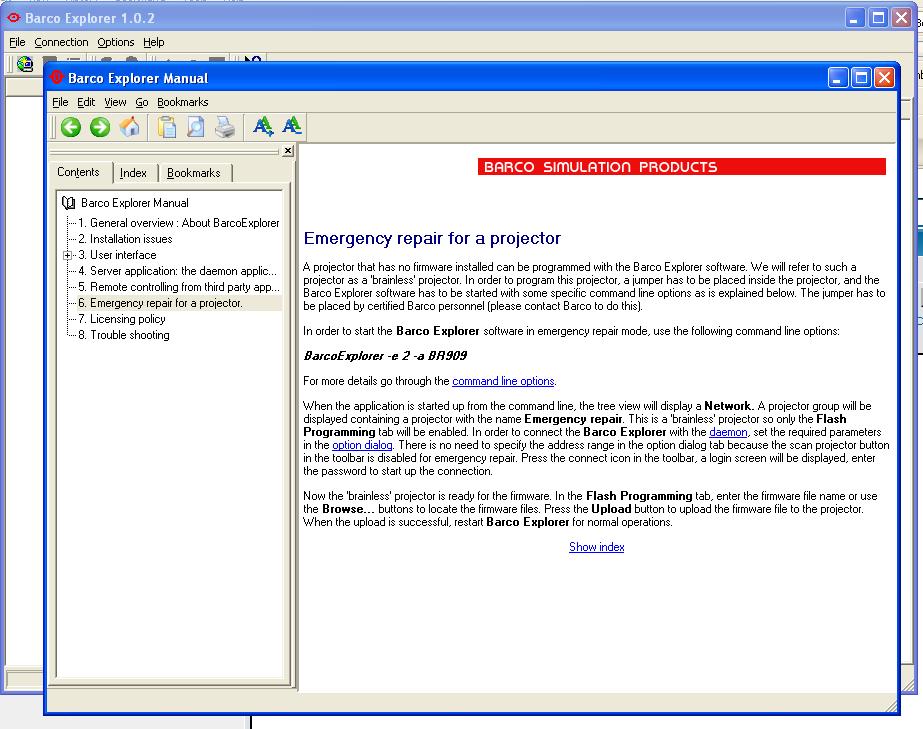Click the Print icon in manual toolbar

pyautogui.click(x=225, y=127)
